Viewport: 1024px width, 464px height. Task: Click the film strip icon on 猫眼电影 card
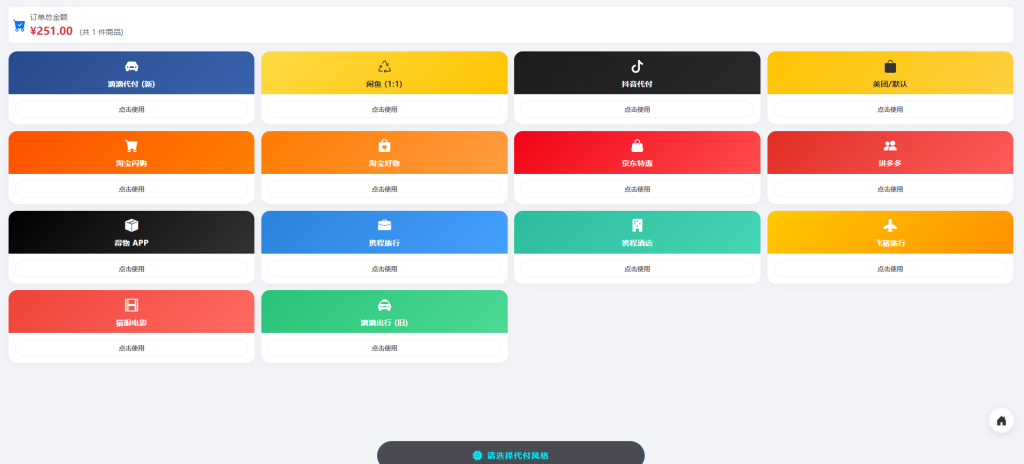click(131, 305)
